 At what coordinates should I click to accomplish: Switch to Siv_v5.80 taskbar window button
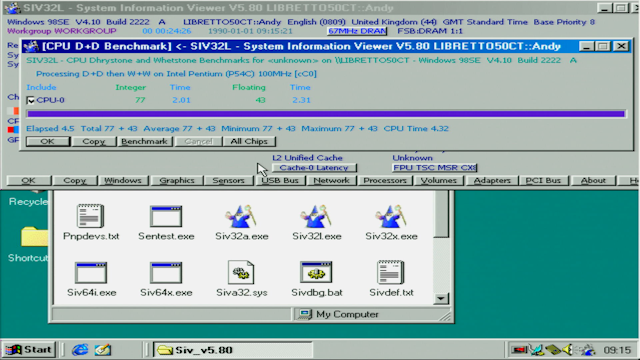(233, 350)
